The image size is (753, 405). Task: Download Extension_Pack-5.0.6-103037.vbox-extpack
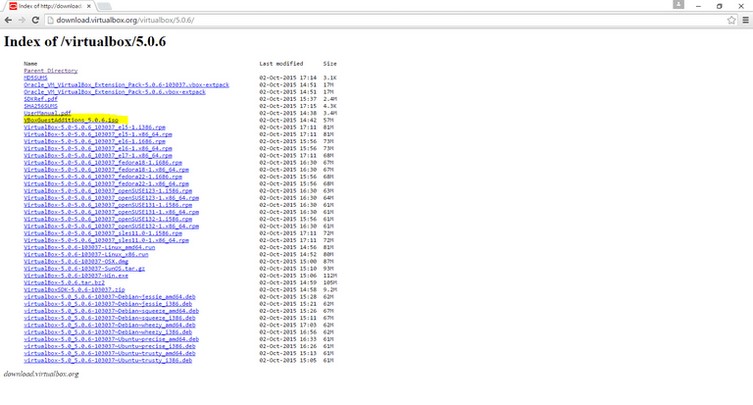[x=126, y=85]
